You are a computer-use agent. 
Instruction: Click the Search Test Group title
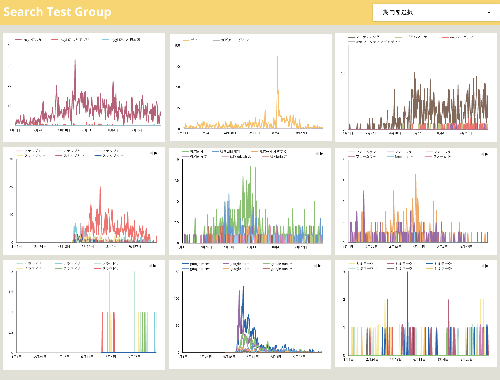(x=57, y=12)
